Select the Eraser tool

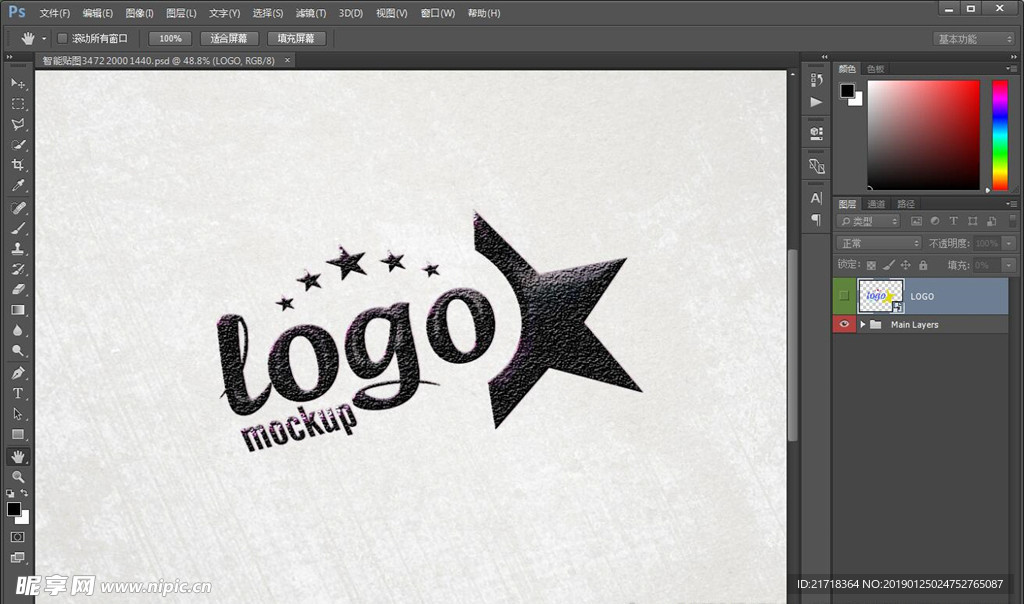[x=18, y=289]
